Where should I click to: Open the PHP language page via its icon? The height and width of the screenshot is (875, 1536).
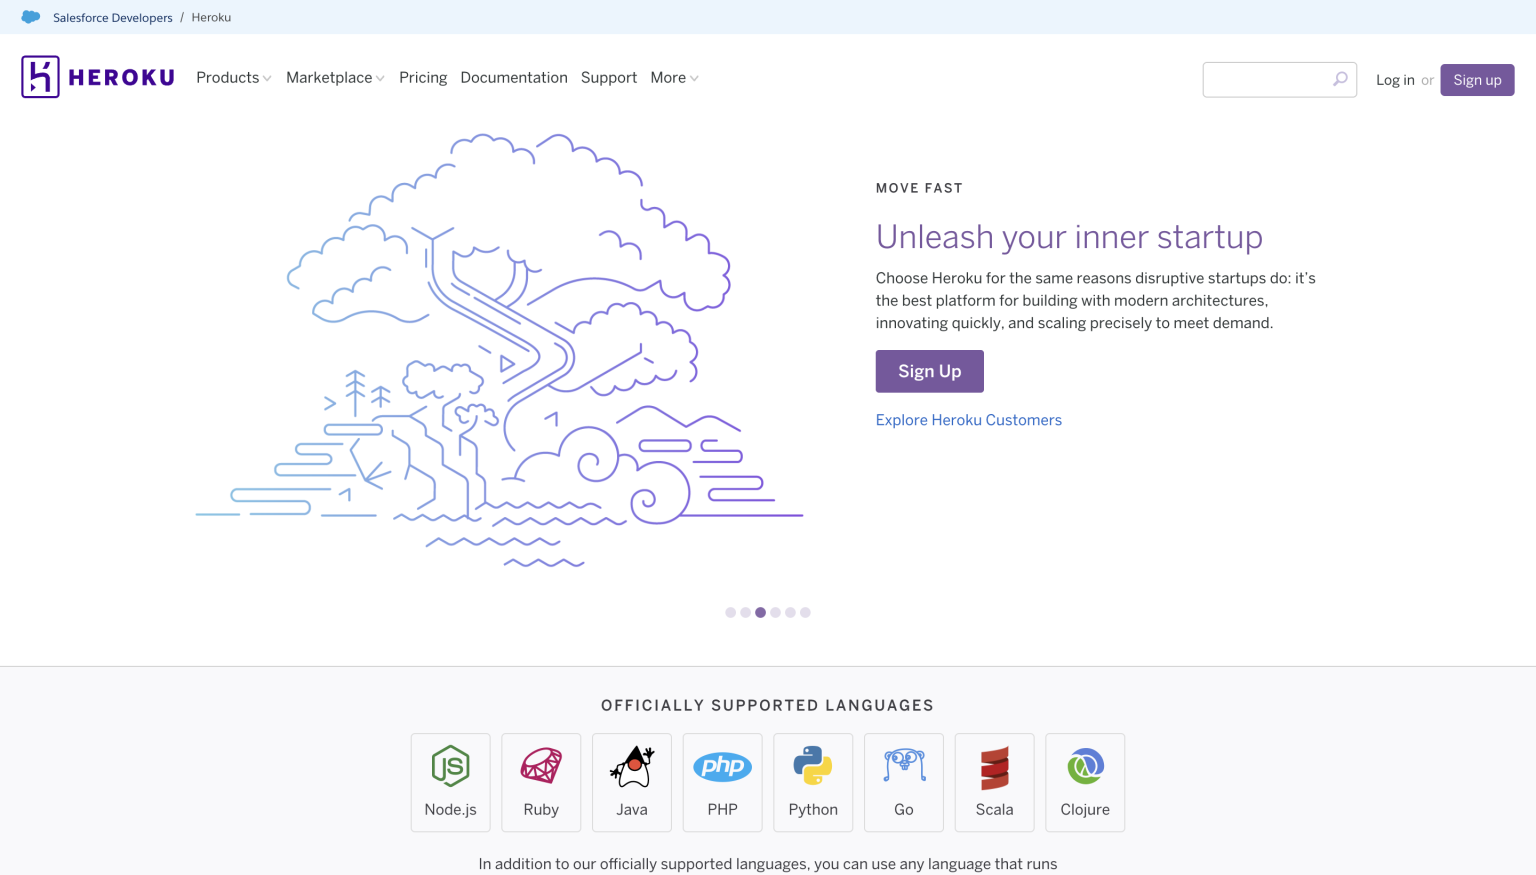(722, 766)
